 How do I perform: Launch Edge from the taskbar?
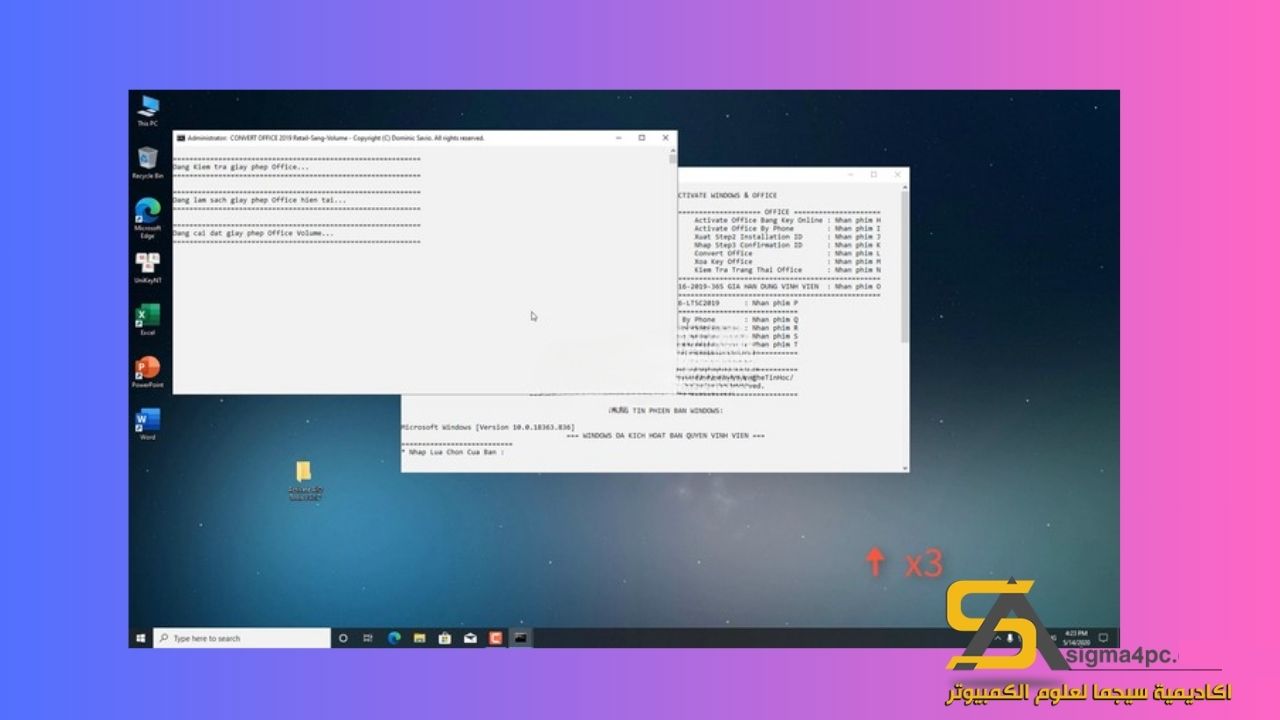394,638
